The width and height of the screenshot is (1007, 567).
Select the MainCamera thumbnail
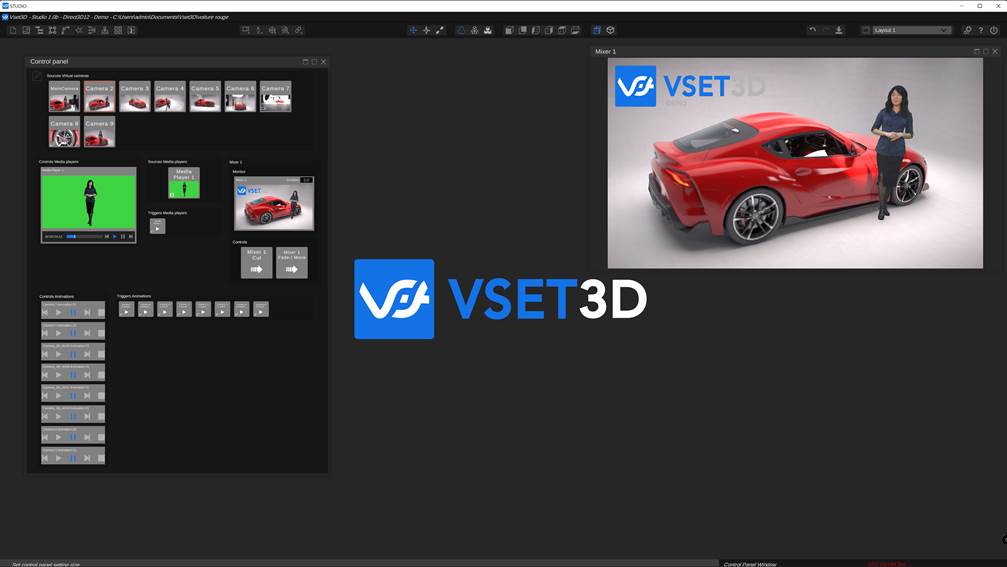(64, 96)
